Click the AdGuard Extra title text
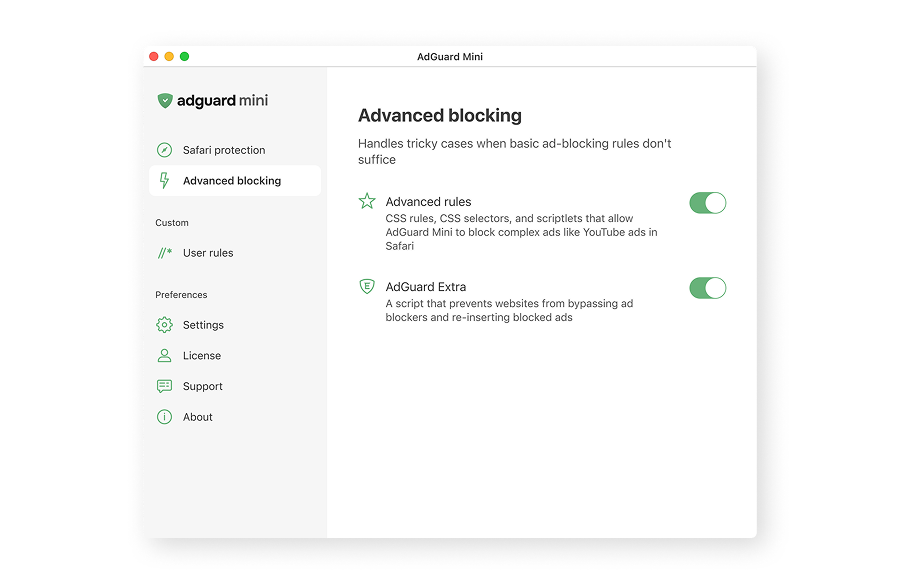This screenshot has height=584, width=900. point(426,287)
